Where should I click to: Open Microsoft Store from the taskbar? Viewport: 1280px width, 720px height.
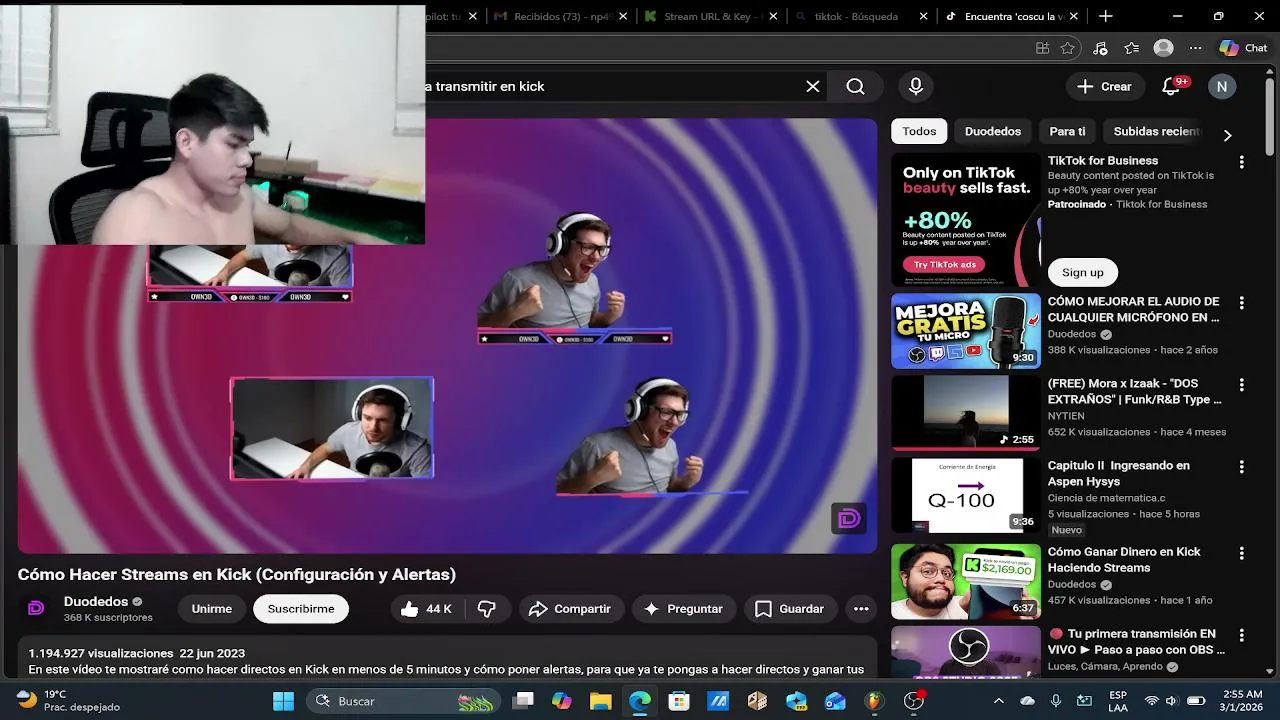point(679,701)
